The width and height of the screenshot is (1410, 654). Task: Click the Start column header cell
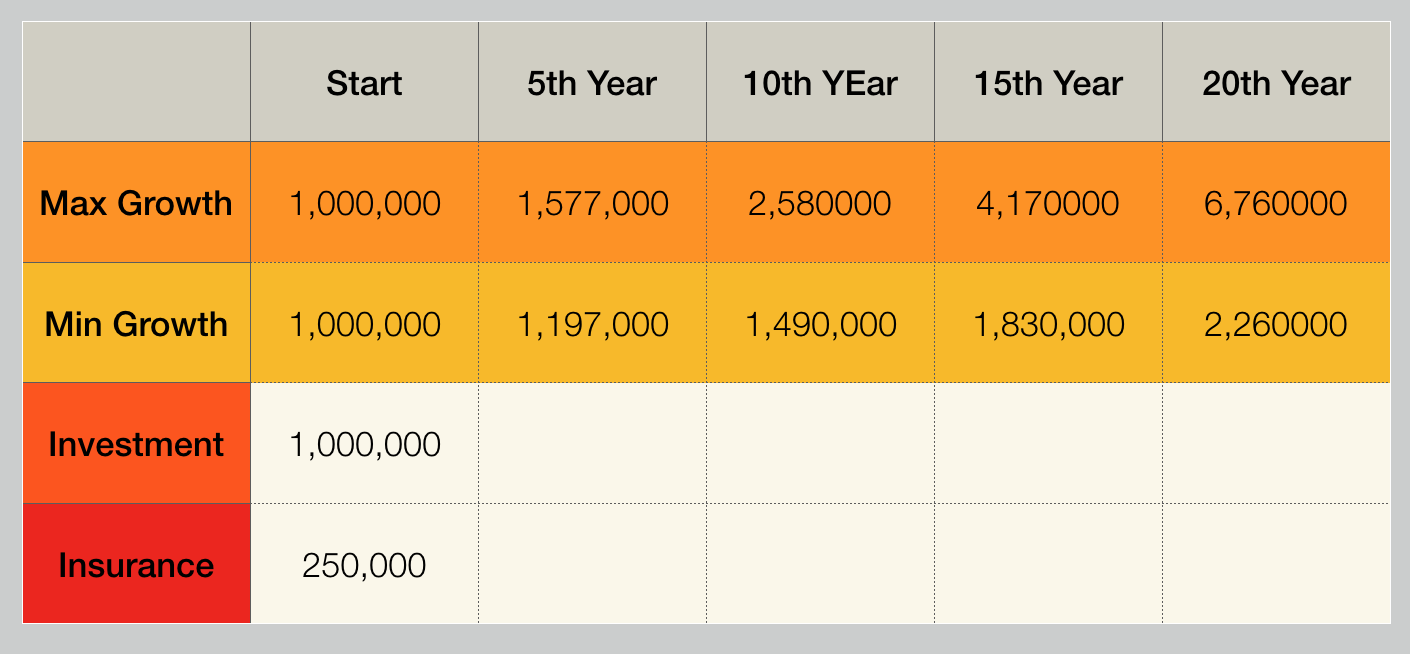[364, 83]
